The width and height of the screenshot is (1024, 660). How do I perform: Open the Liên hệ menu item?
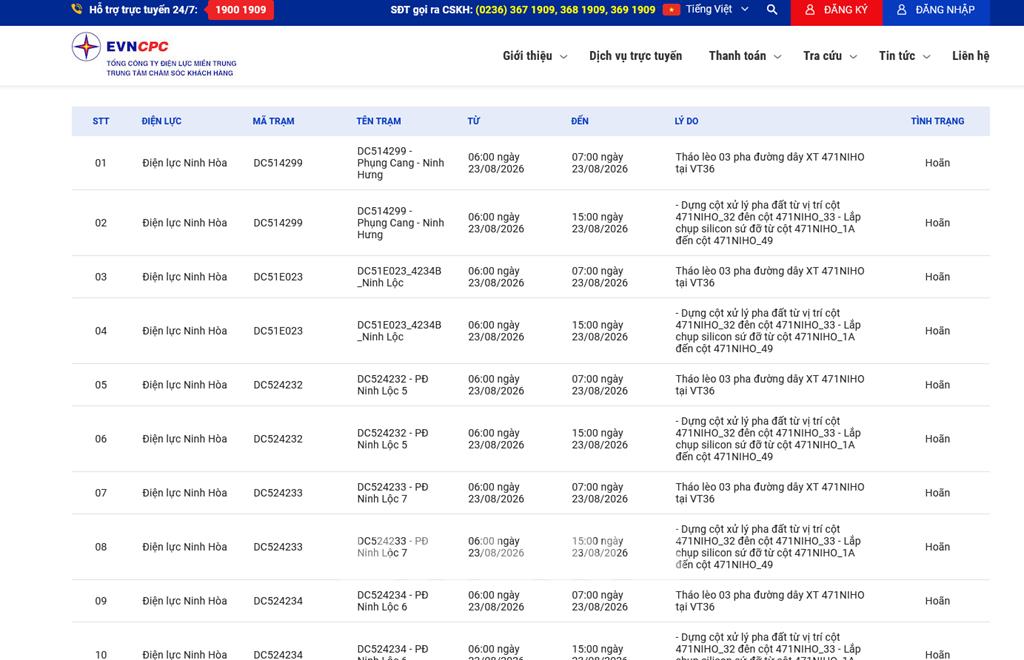pyautogui.click(x=970, y=56)
